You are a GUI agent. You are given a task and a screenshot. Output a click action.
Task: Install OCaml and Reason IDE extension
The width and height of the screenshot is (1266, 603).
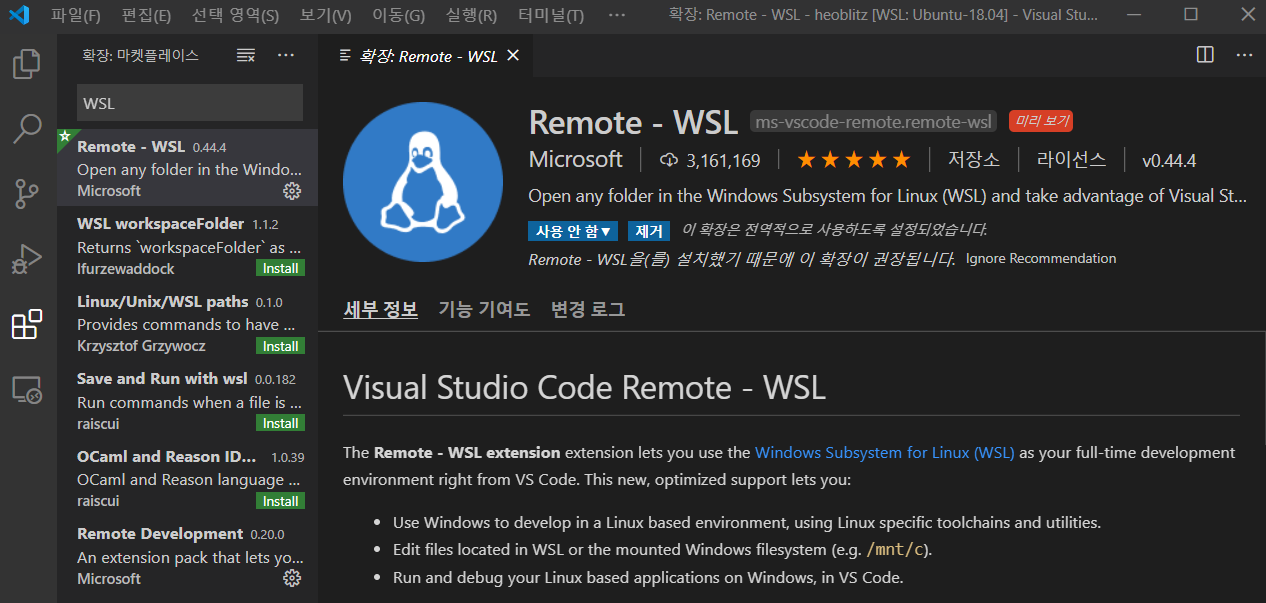pos(281,501)
